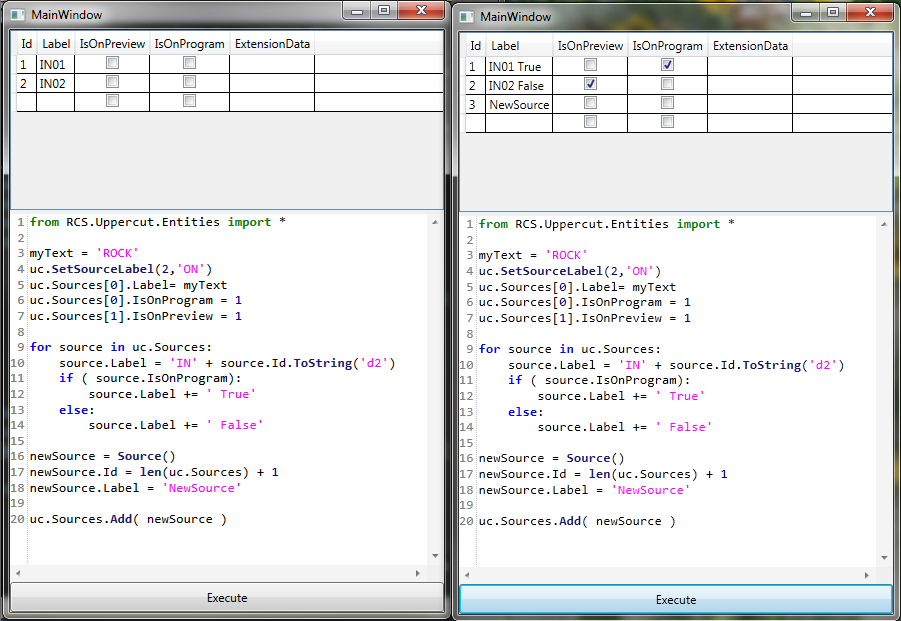The height and width of the screenshot is (621, 901).
Task: Select 'IN01 True' label cell
Action: [519, 67]
